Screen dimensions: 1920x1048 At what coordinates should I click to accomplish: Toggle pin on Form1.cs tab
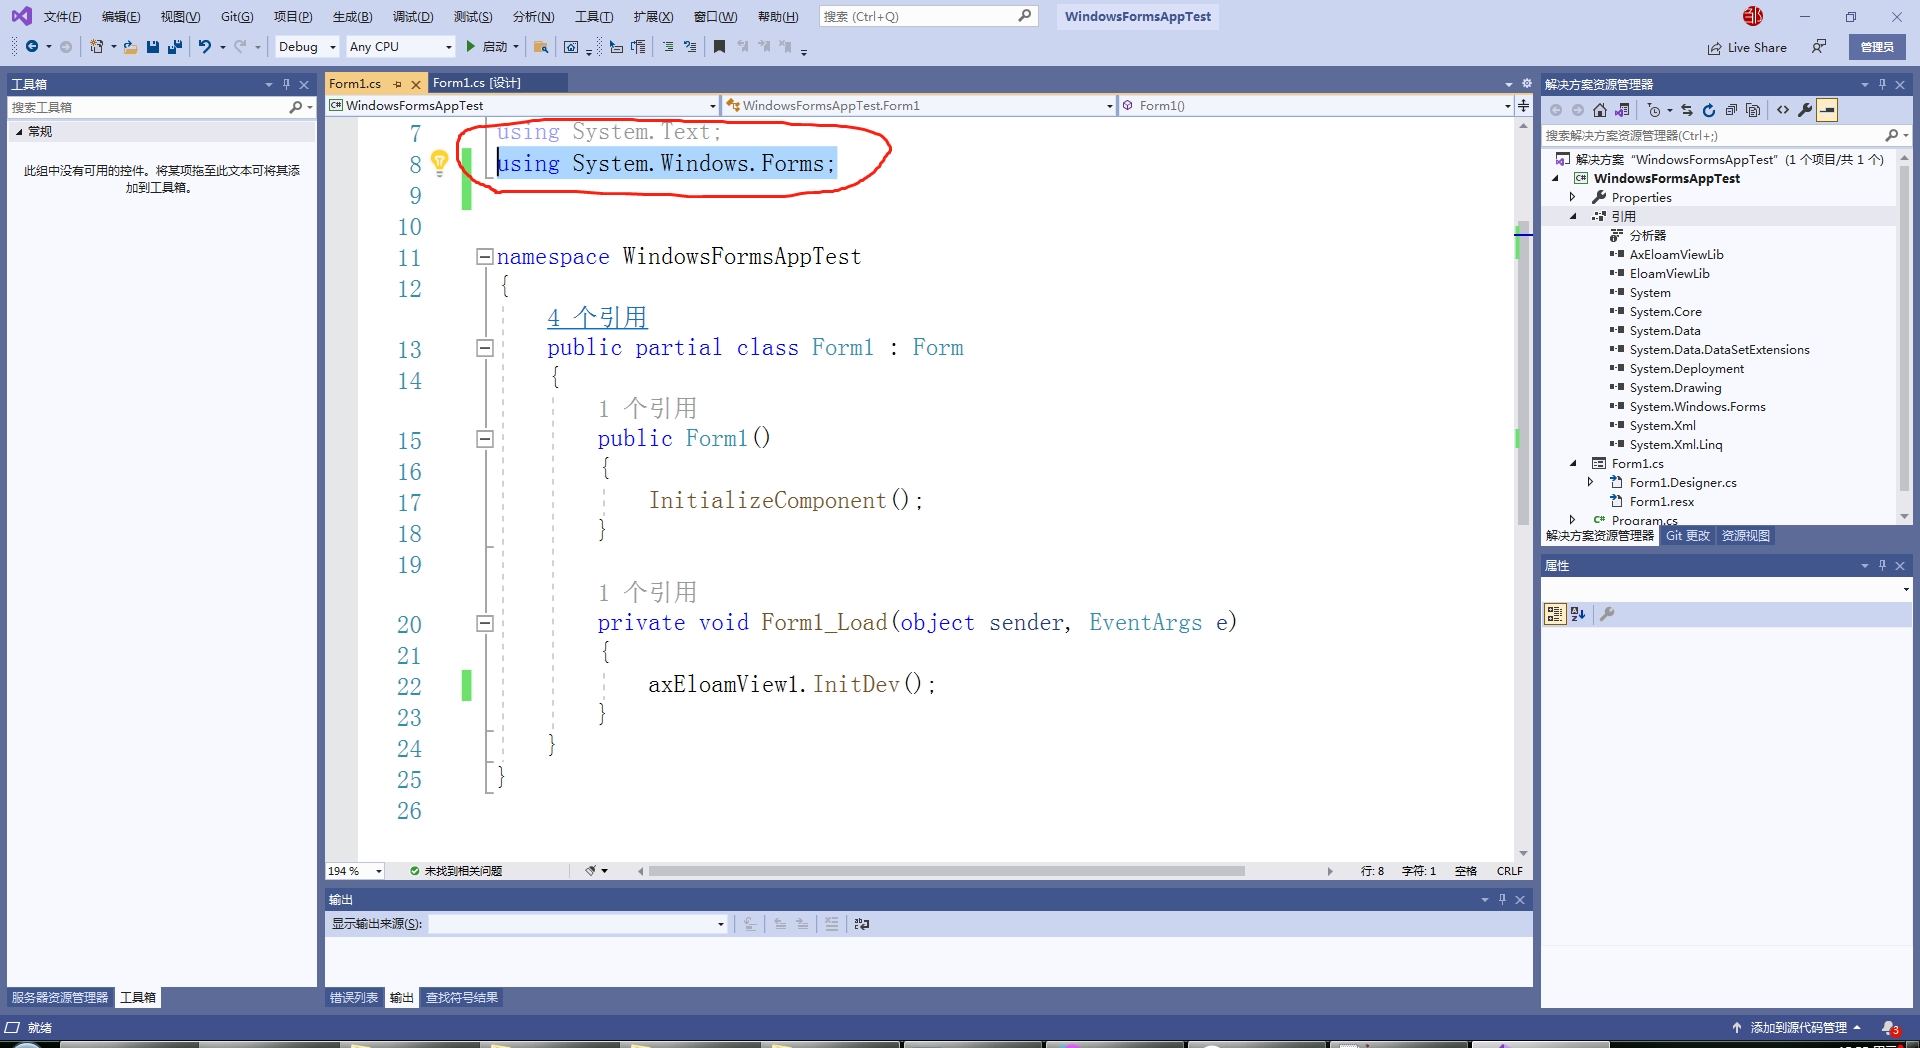398,84
